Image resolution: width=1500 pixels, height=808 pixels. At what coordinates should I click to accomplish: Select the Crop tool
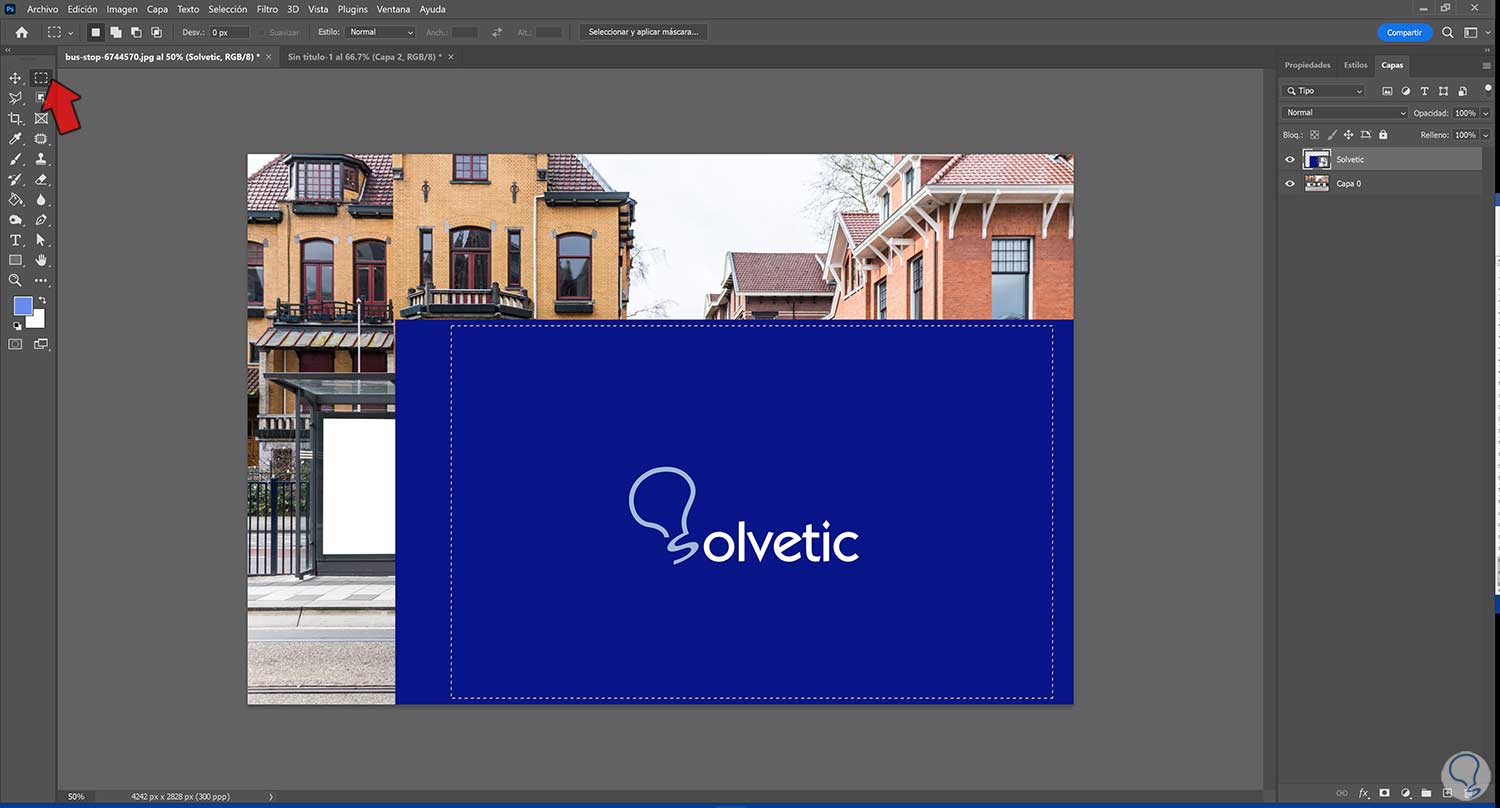click(15, 119)
